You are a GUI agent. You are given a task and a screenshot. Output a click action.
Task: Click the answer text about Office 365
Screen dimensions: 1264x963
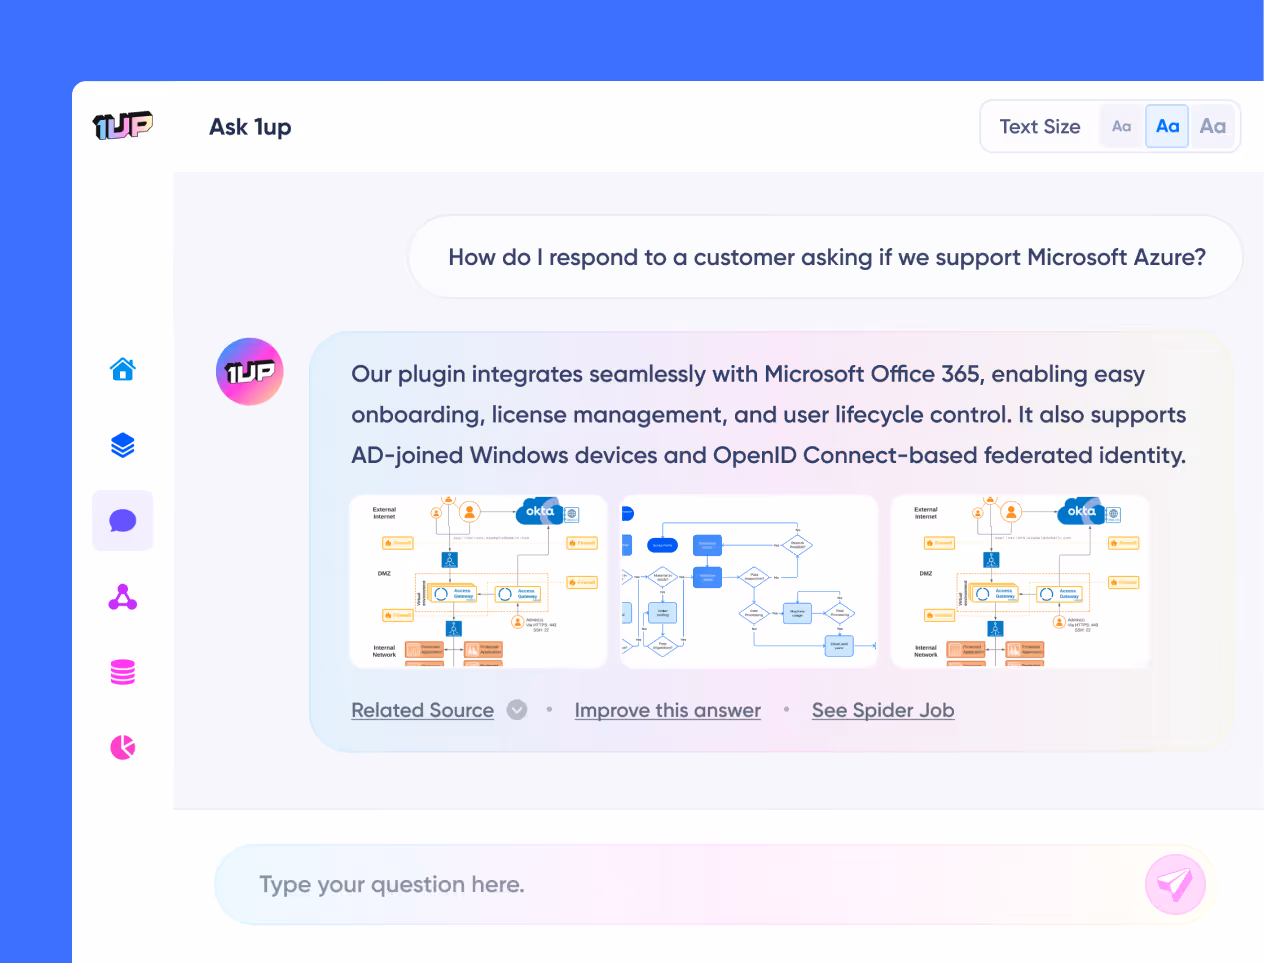768,415
